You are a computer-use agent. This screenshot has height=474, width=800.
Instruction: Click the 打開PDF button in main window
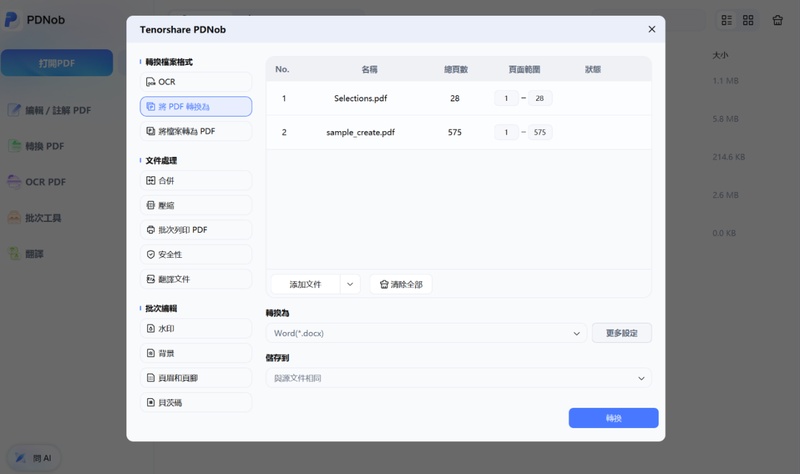pos(57,63)
